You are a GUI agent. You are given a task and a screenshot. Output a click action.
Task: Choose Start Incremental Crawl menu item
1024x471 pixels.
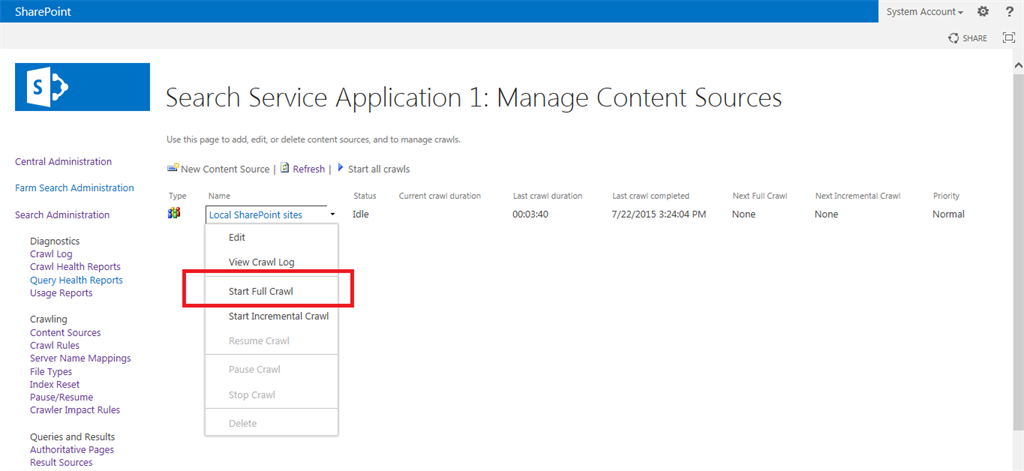tap(278, 316)
